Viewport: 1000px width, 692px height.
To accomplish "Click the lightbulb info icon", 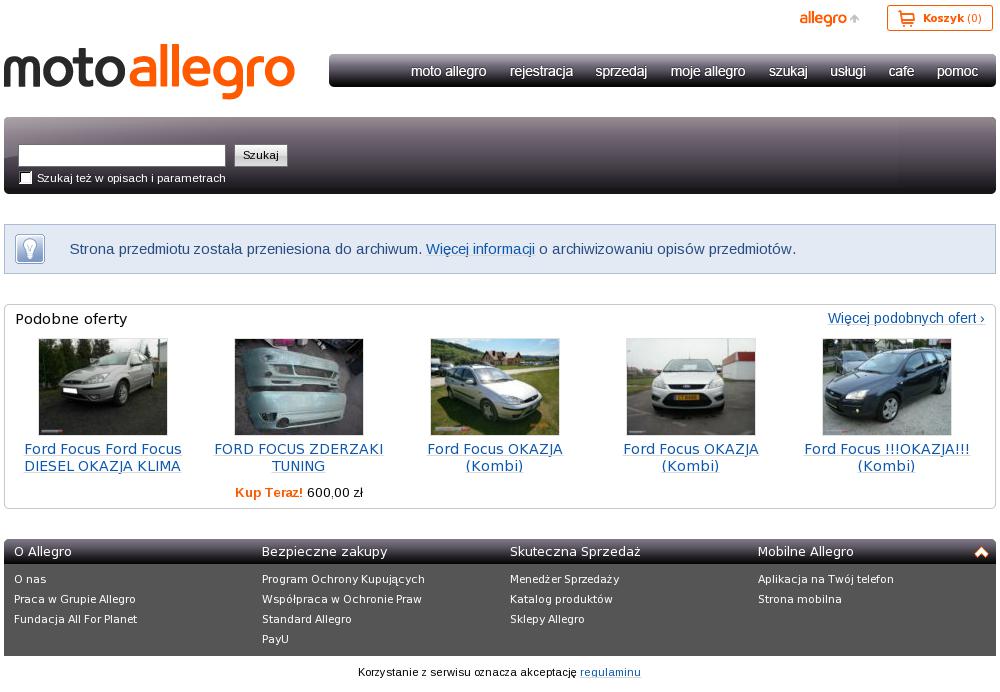I will tap(30, 249).
